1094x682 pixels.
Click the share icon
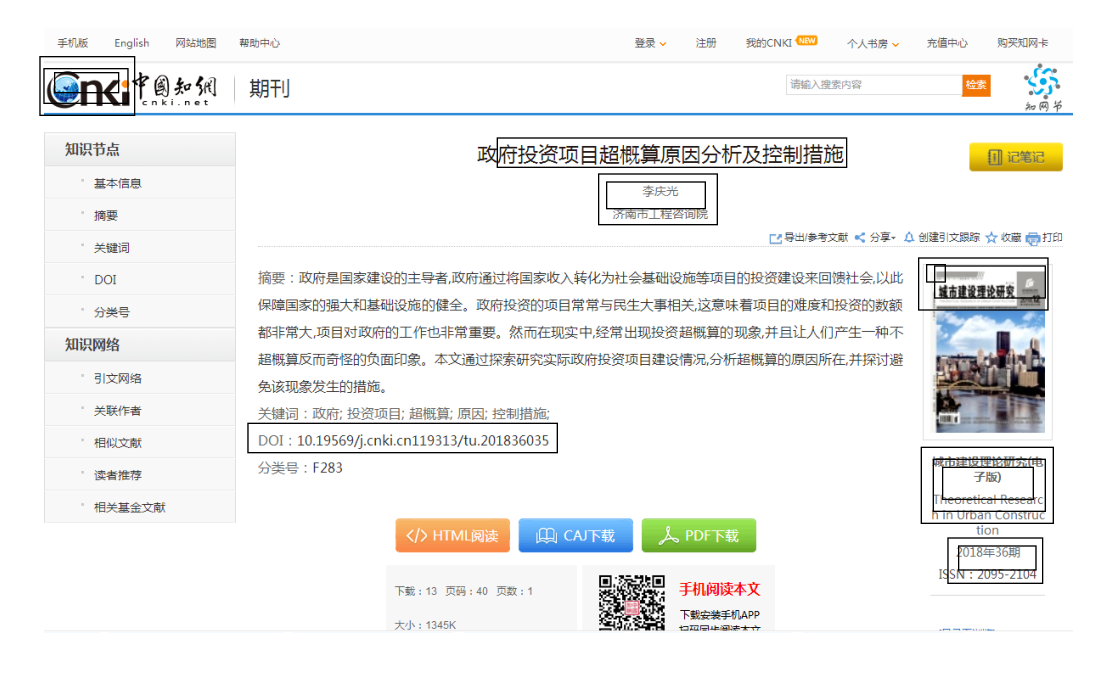pos(860,238)
